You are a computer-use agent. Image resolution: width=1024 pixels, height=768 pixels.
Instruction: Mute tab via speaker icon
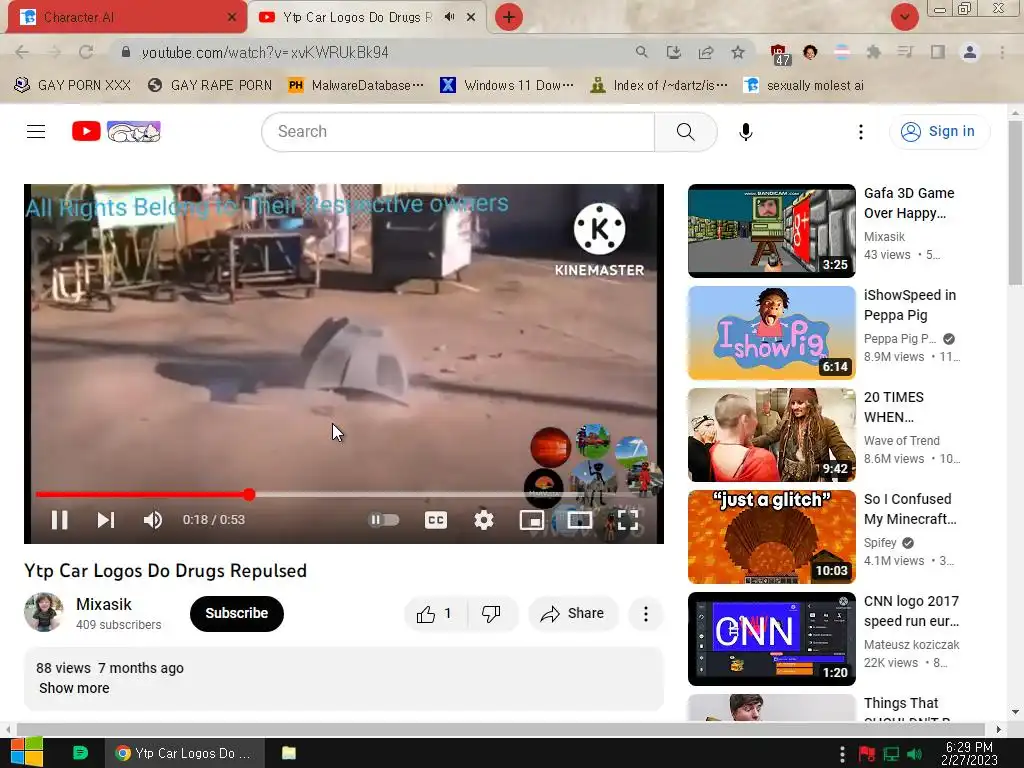point(449,17)
